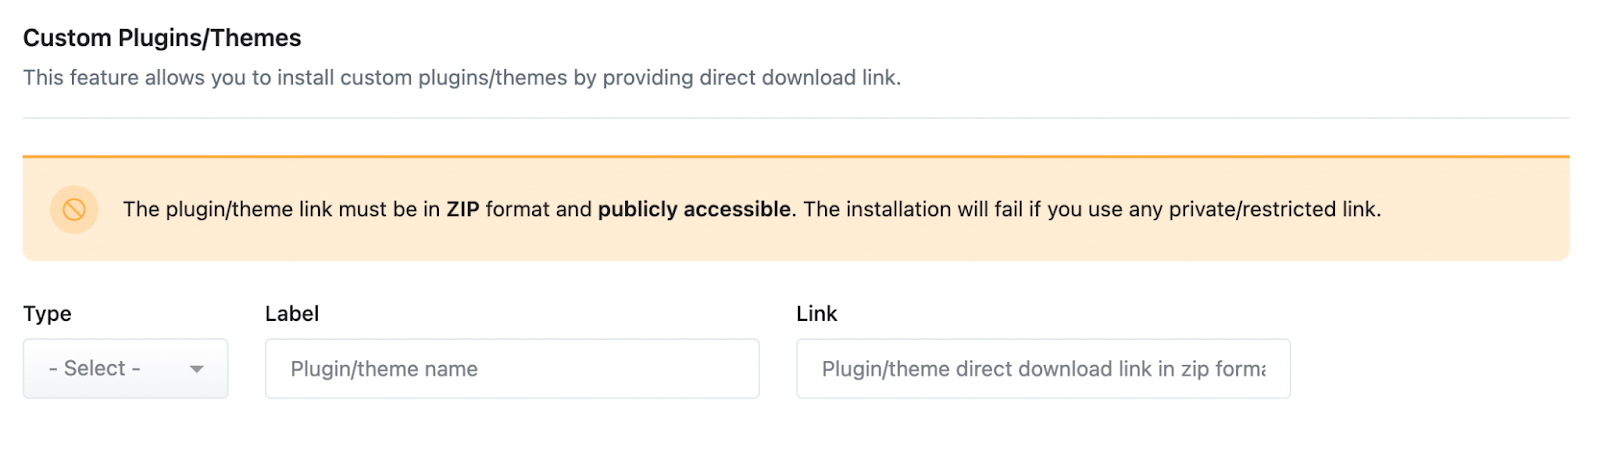Click the Link field label
The width and height of the screenshot is (1600, 468).
click(816, 313)
